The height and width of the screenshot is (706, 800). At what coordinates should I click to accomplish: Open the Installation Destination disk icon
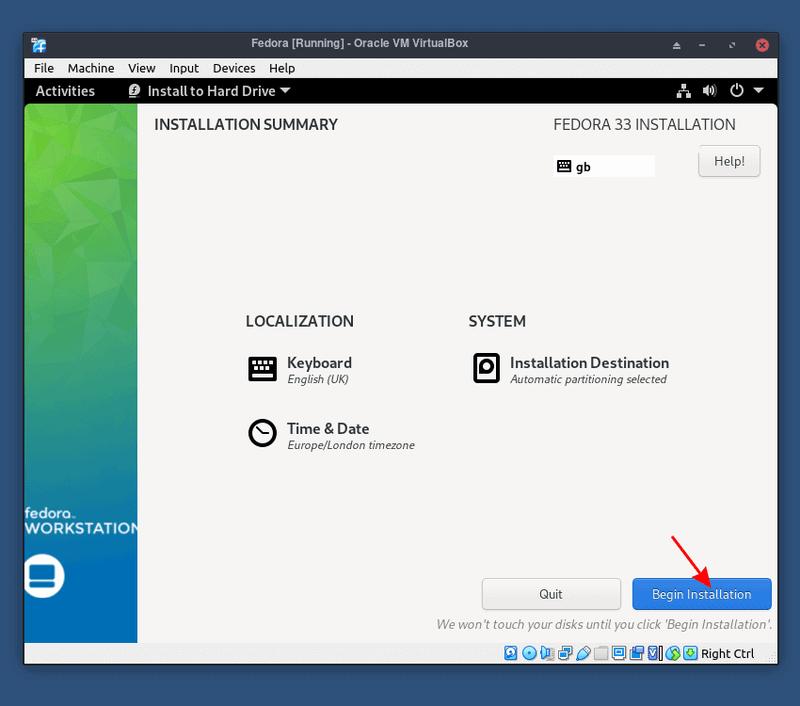click(x=486, y=367)
